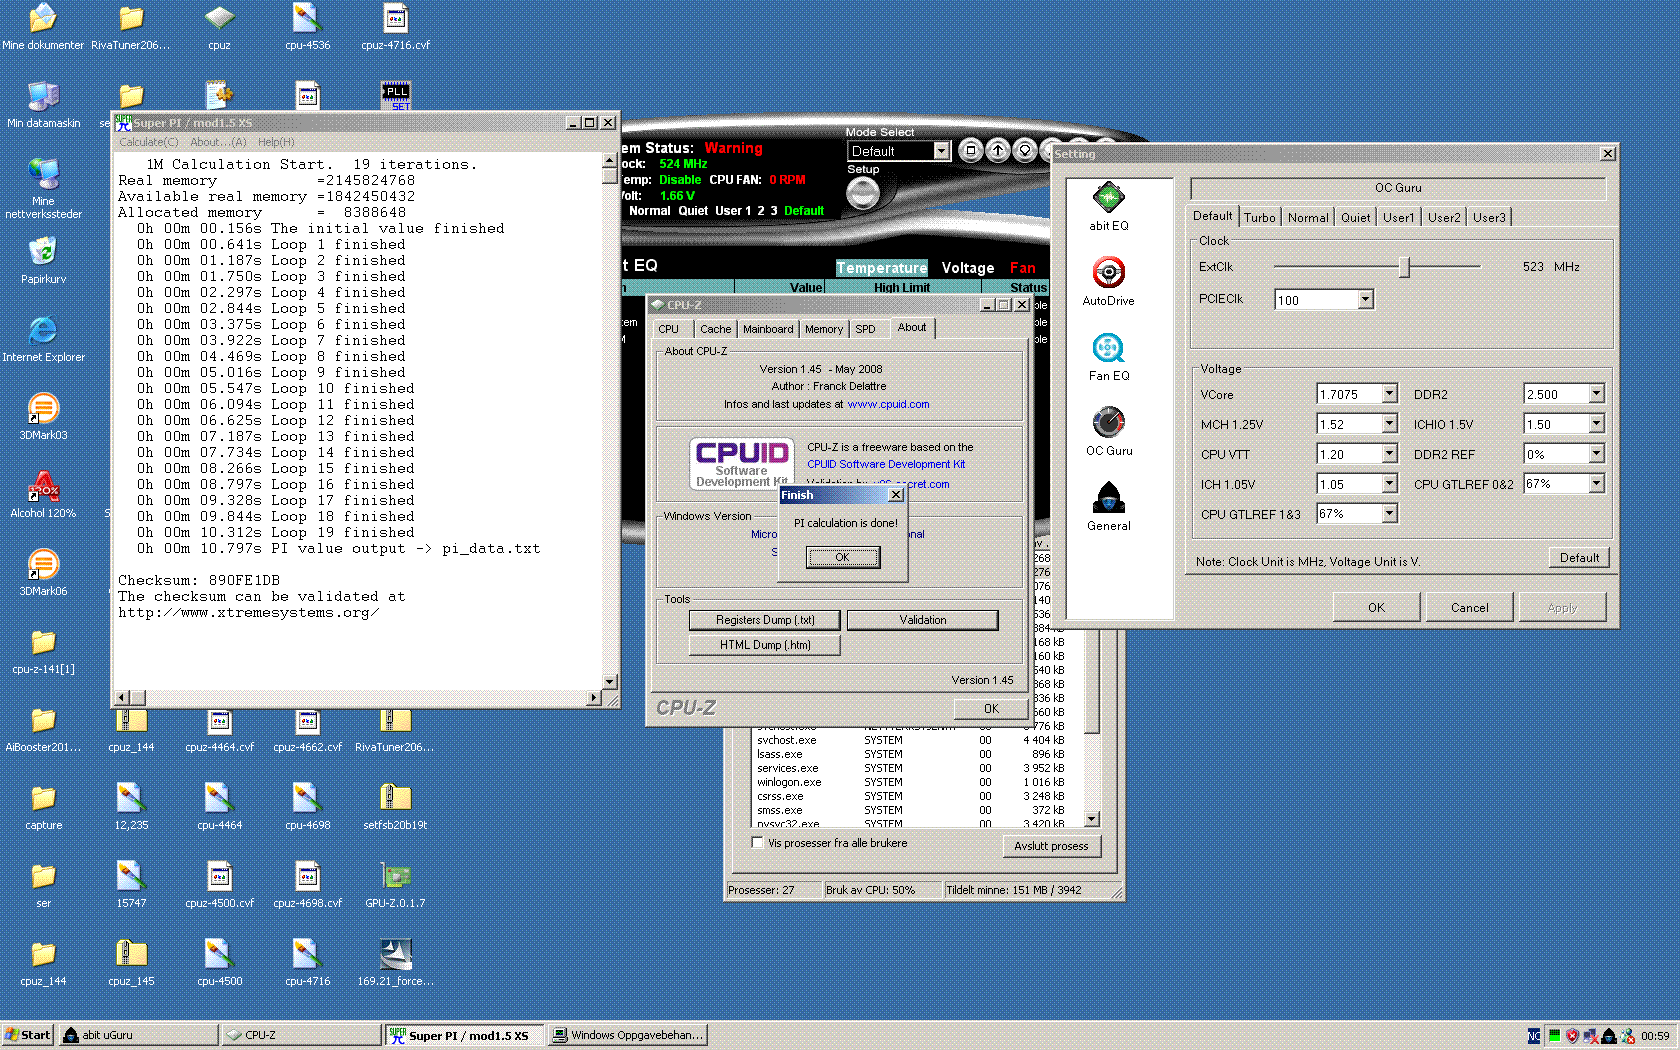Click square window round button in uGuru
This screenshot has width=1680, height=1050.
(970, 150)
